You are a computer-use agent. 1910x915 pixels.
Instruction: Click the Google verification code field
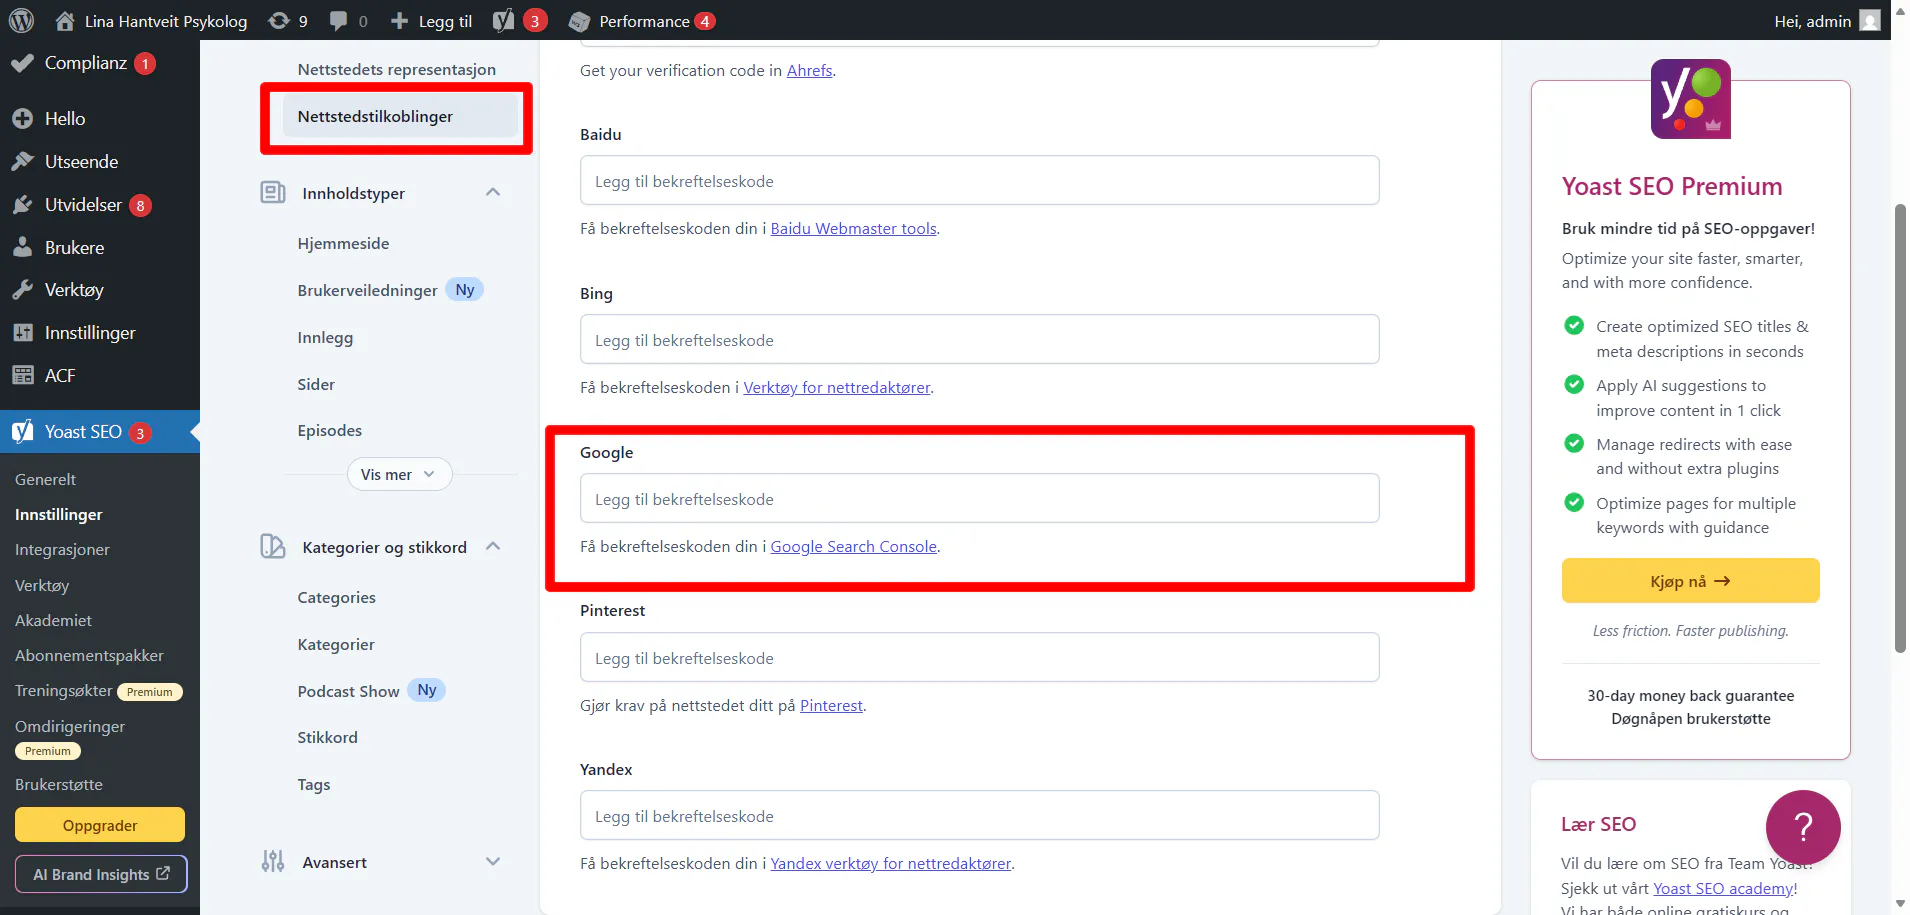[978, 497]
